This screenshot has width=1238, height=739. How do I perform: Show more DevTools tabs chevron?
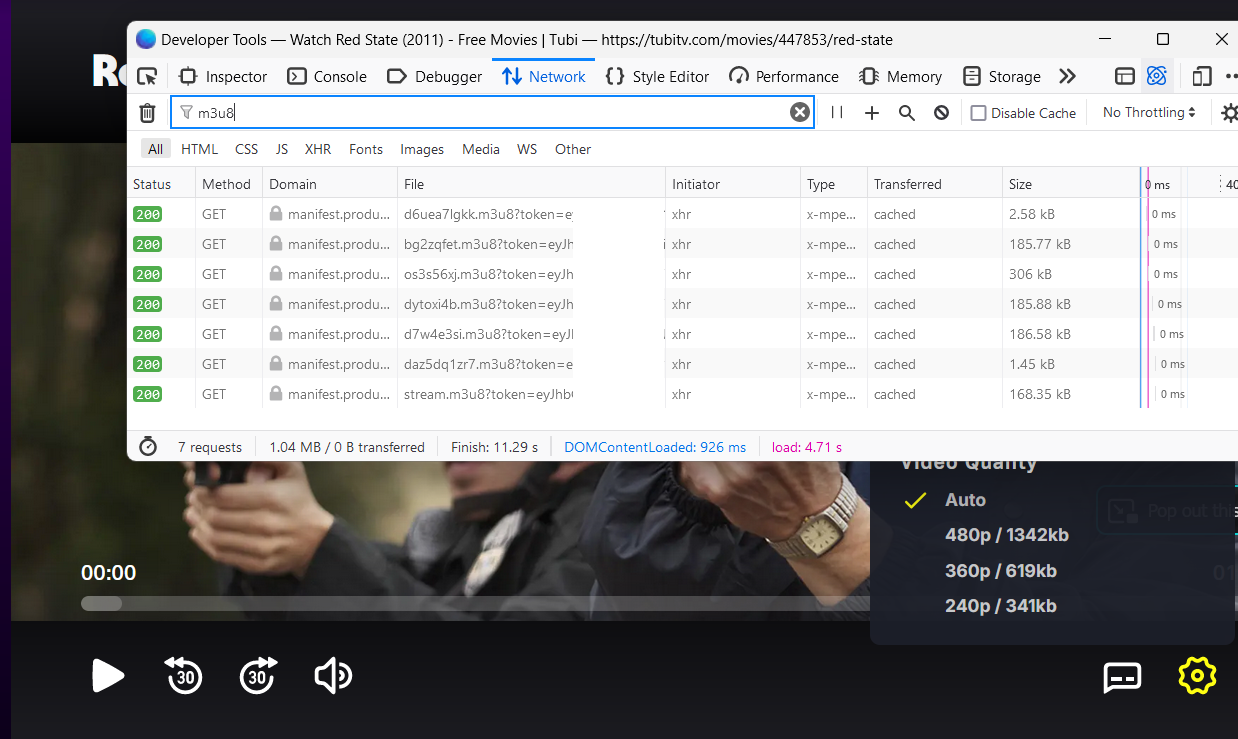click(x=1067, y=76)
